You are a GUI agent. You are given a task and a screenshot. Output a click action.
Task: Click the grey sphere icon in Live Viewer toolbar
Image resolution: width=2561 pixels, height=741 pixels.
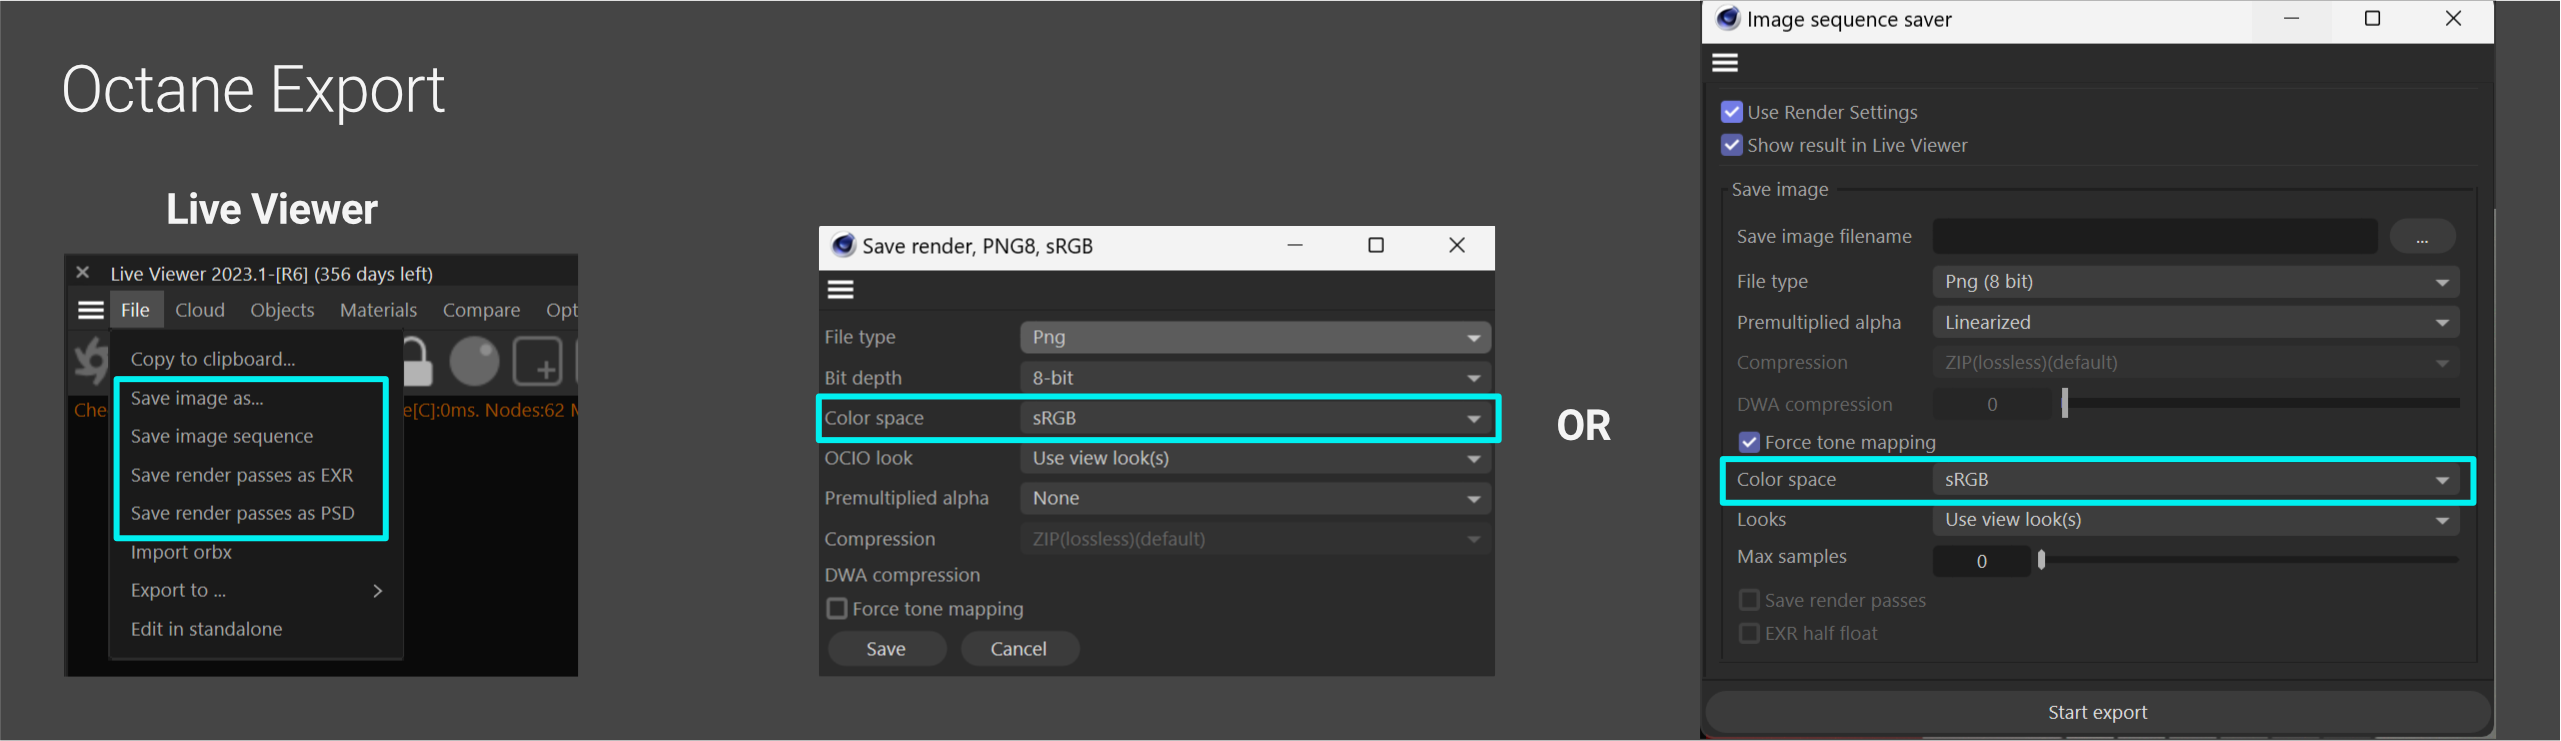coord(474,361)
